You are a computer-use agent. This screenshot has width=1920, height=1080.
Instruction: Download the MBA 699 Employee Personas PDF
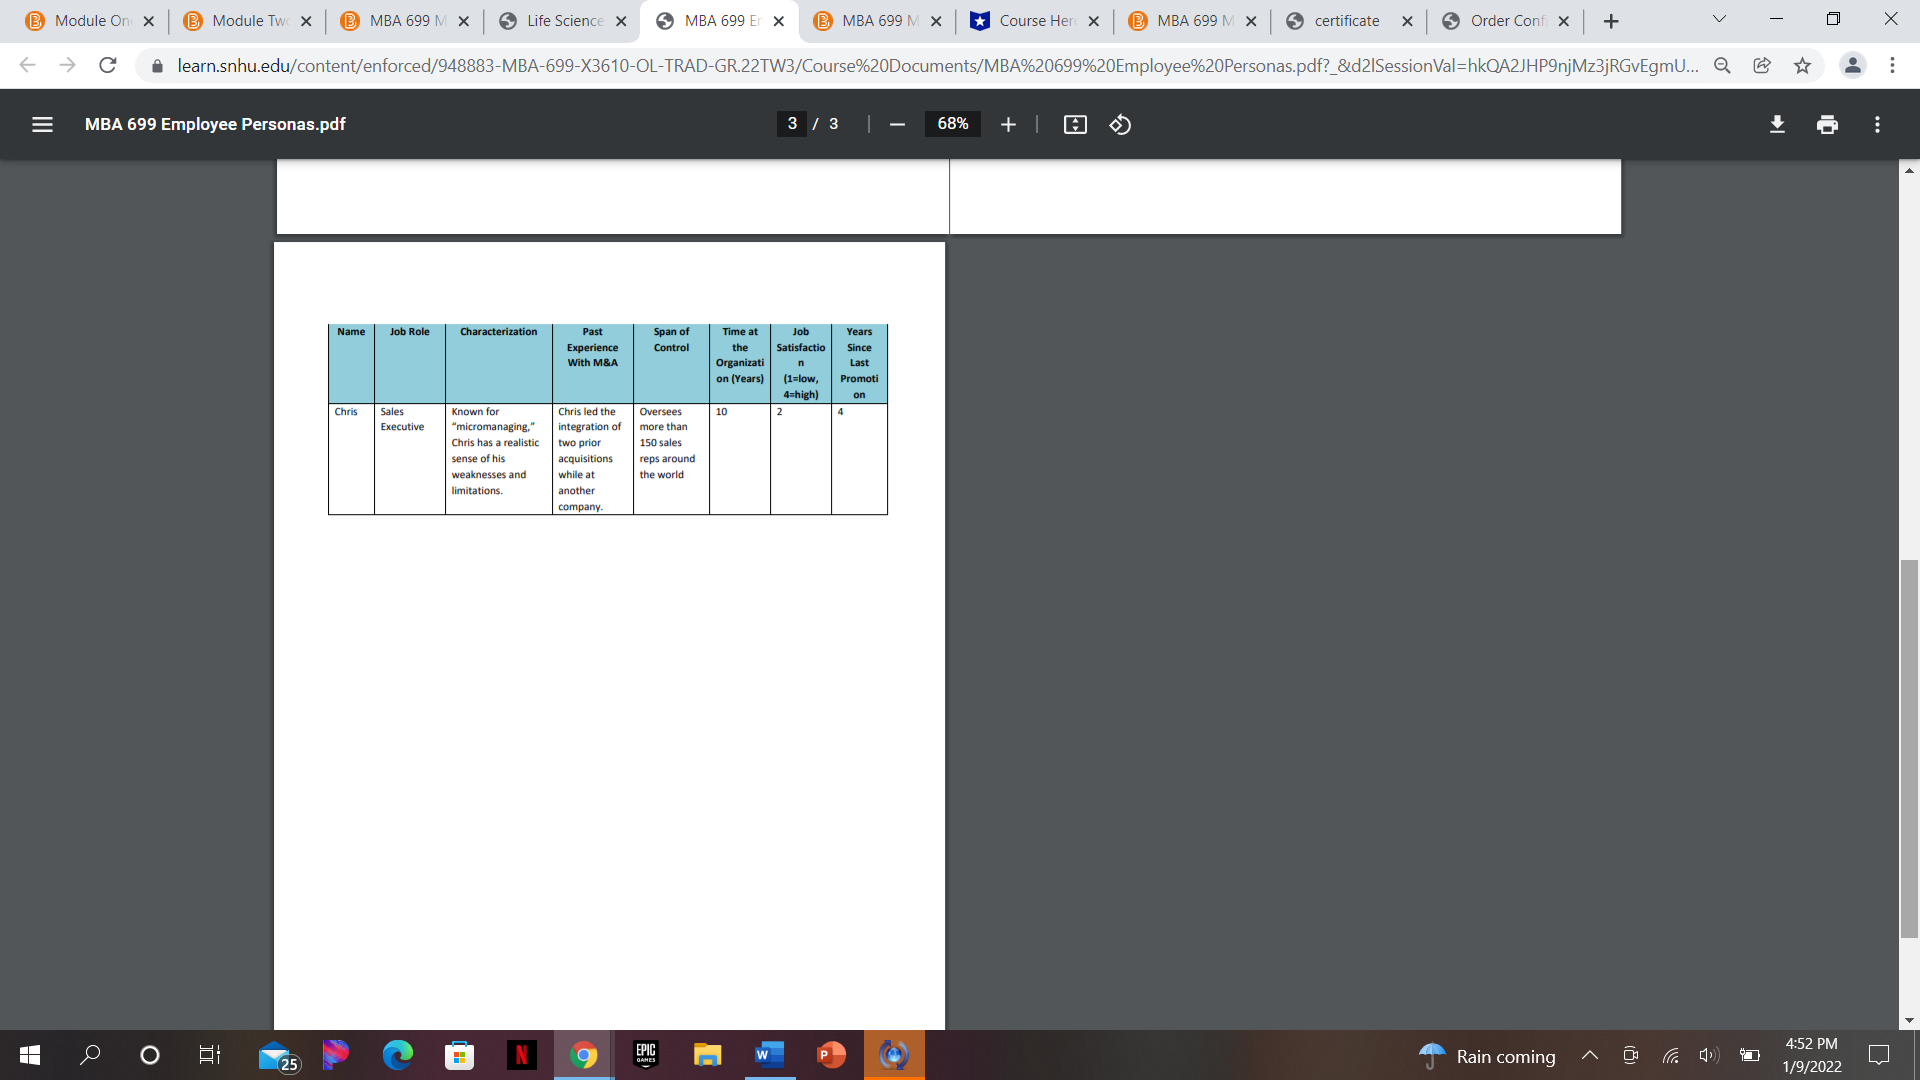1777,124
